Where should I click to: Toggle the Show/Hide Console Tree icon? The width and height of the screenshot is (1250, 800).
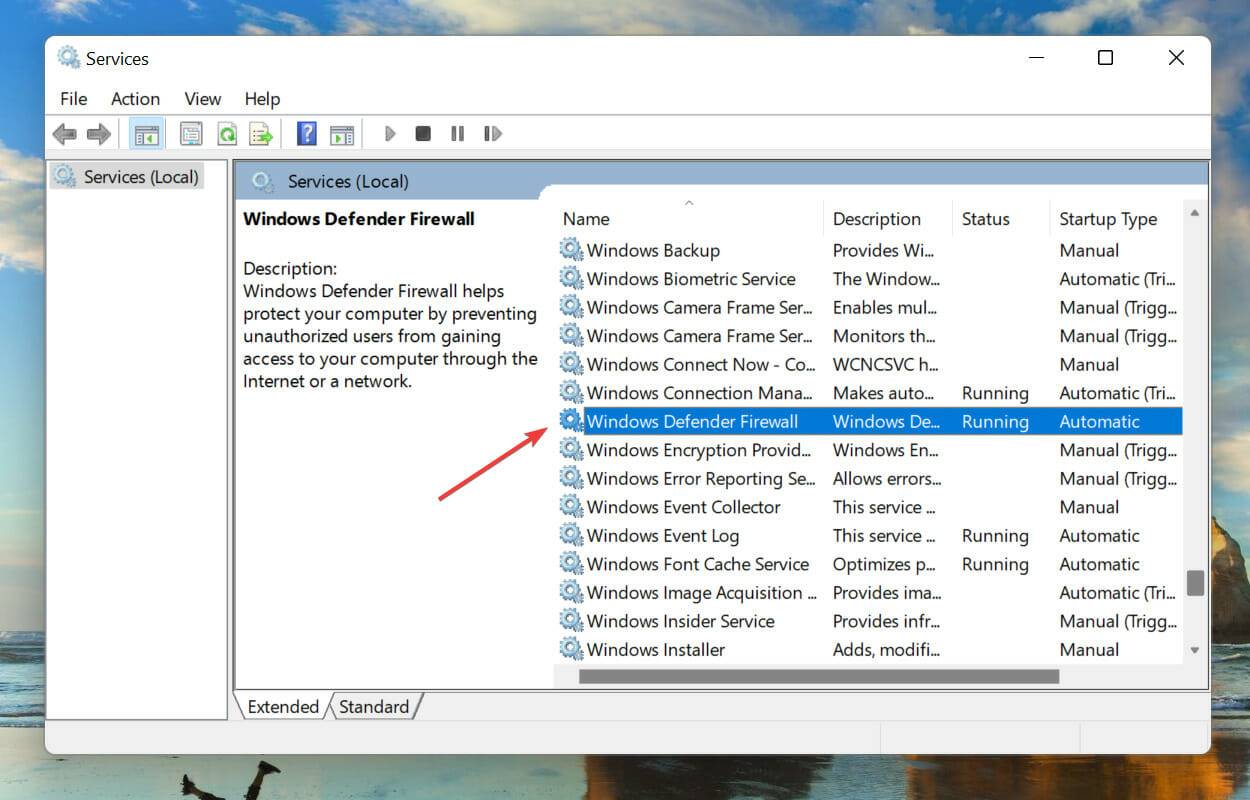pyautogui.click(x=147, y=134)
